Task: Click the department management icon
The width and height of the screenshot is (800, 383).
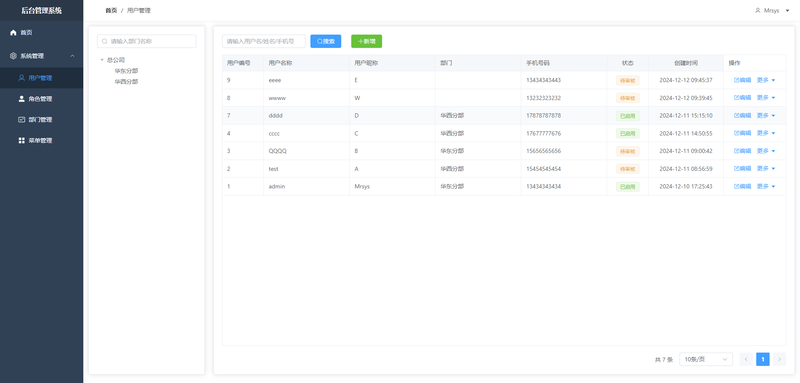Action: click(x=21, y=120)
